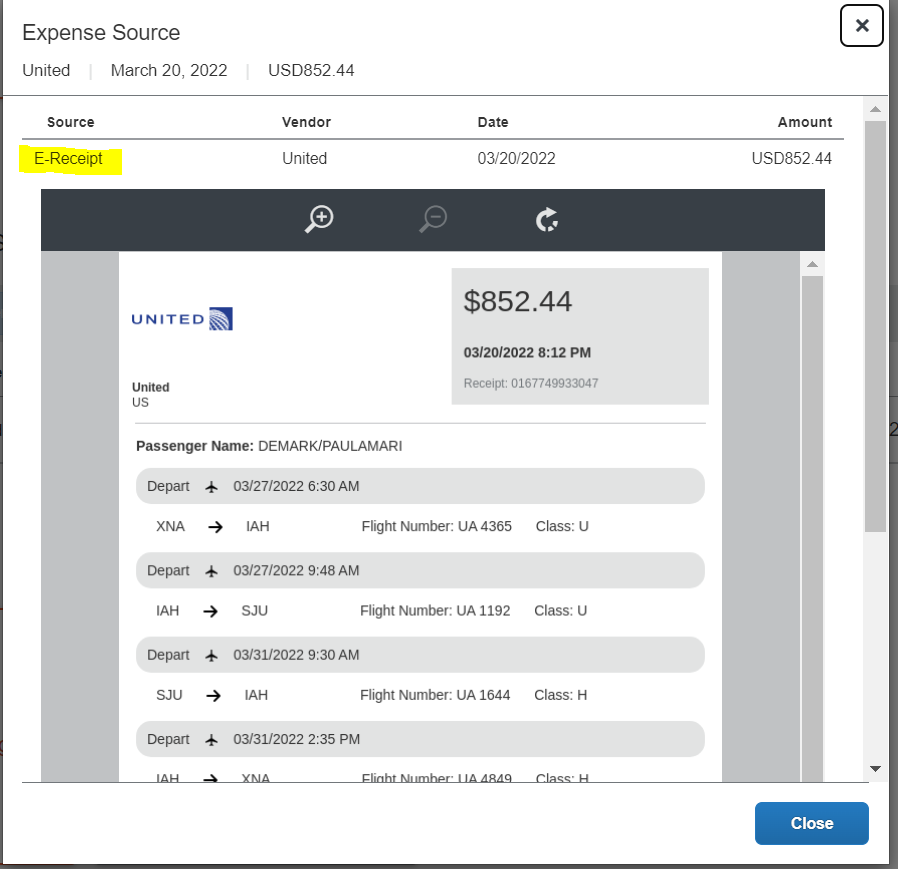Click the Source column header
This screenshot has width=898, height=869.
[70, 122]
